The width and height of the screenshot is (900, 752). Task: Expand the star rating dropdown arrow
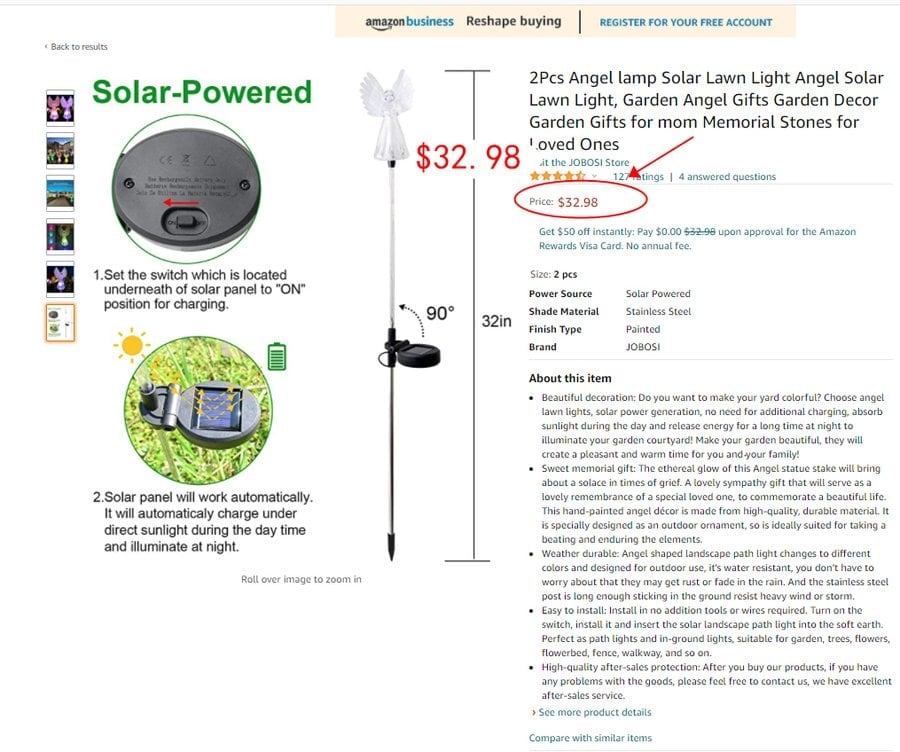pyautogui.click(x=594, y=177)
